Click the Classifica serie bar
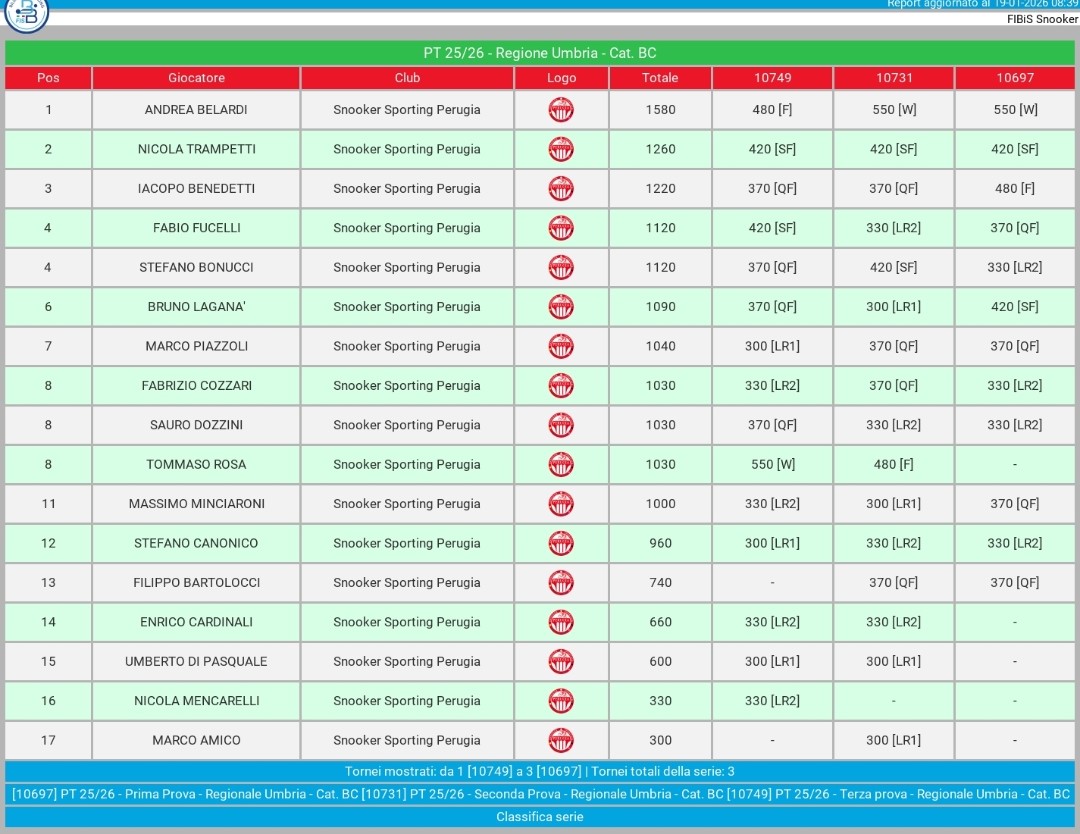The width and height of the screenshot is (1080, 834). coord(540,817)
